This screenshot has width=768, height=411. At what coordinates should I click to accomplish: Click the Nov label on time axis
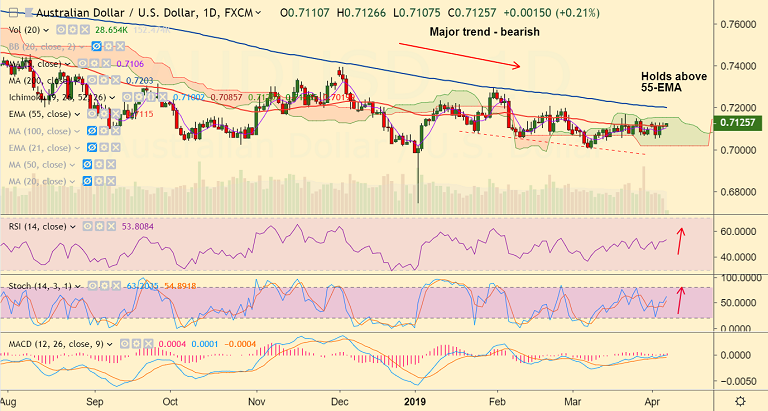tap(257, 402)
